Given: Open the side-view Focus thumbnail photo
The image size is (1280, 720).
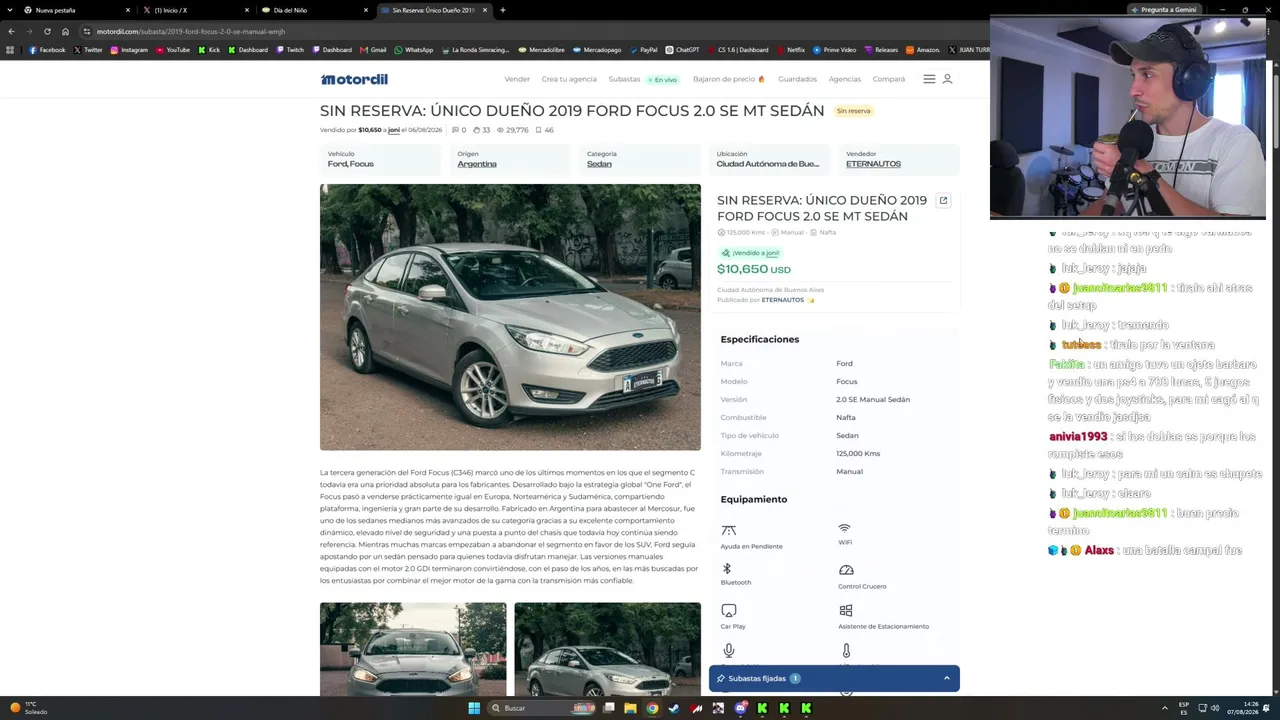Looking at the screenshot, I should tap(608, 649).
